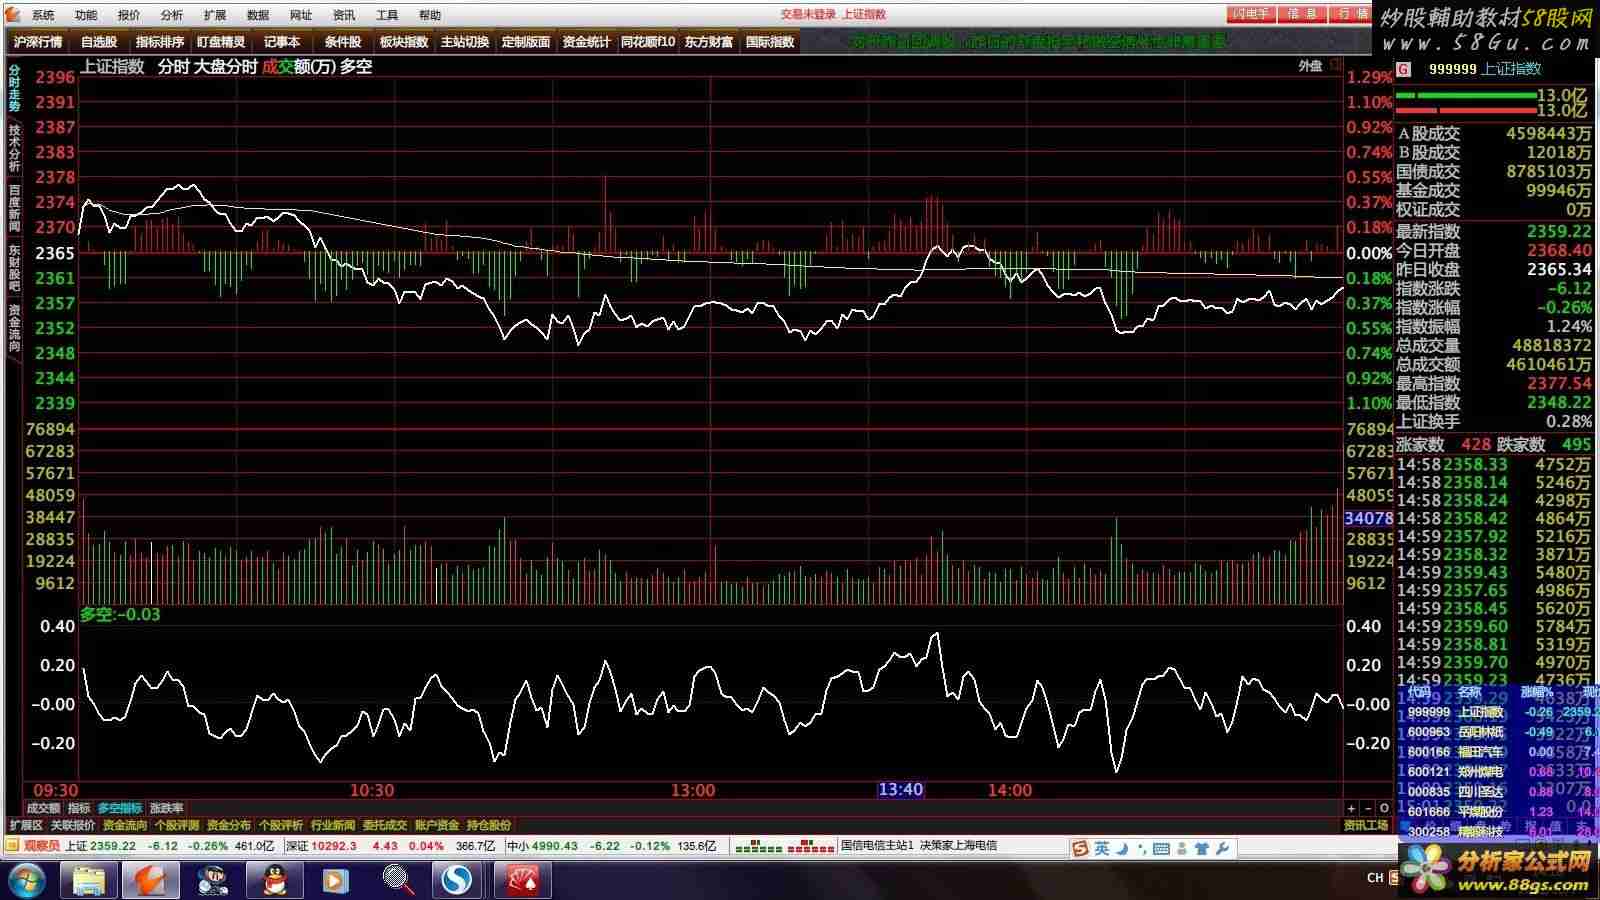Click the 闪电手 button

1251,14
